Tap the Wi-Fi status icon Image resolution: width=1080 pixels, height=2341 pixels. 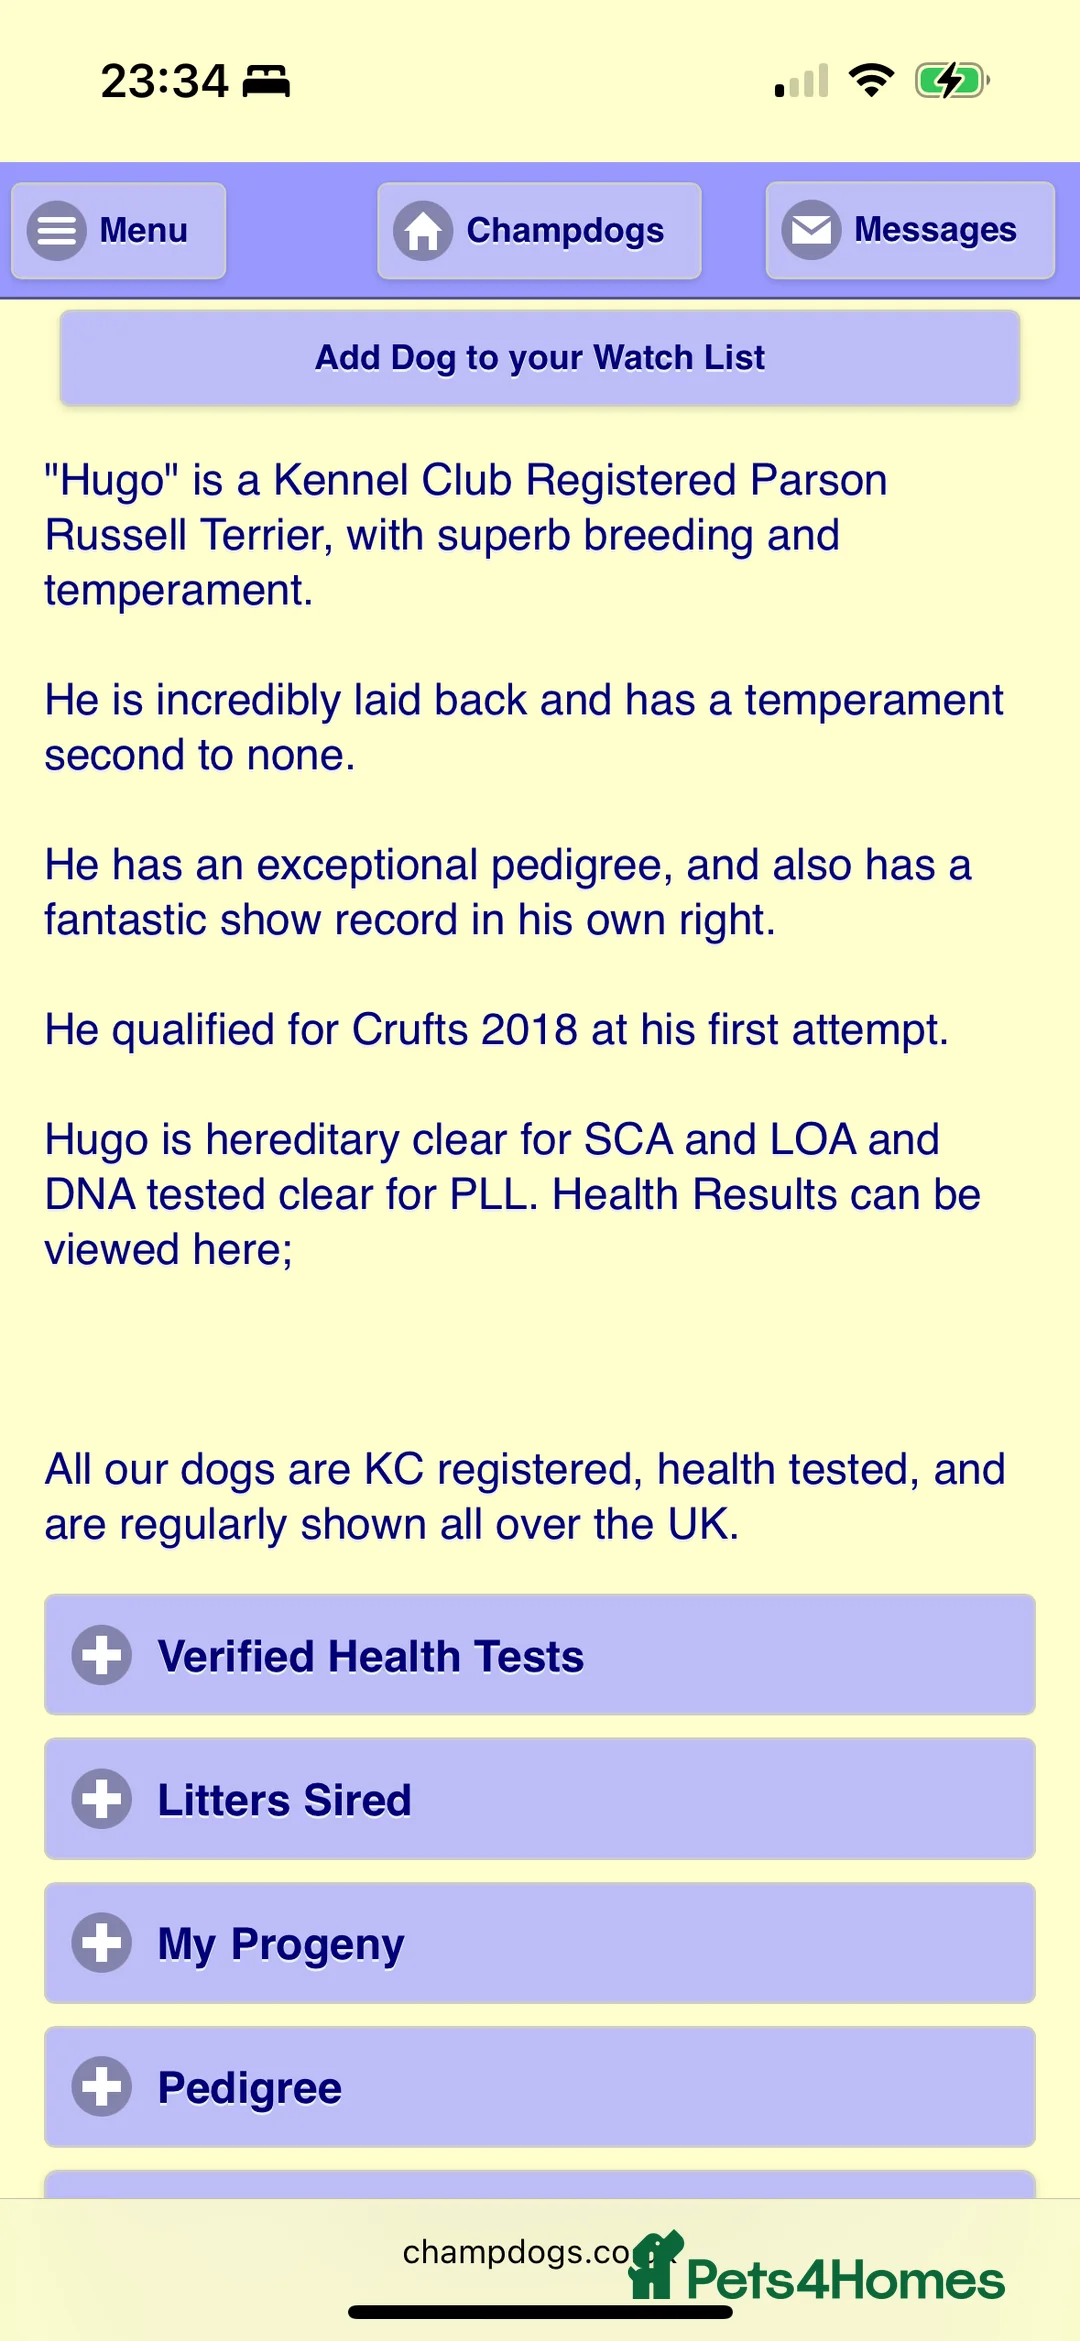tap(871, 80)
